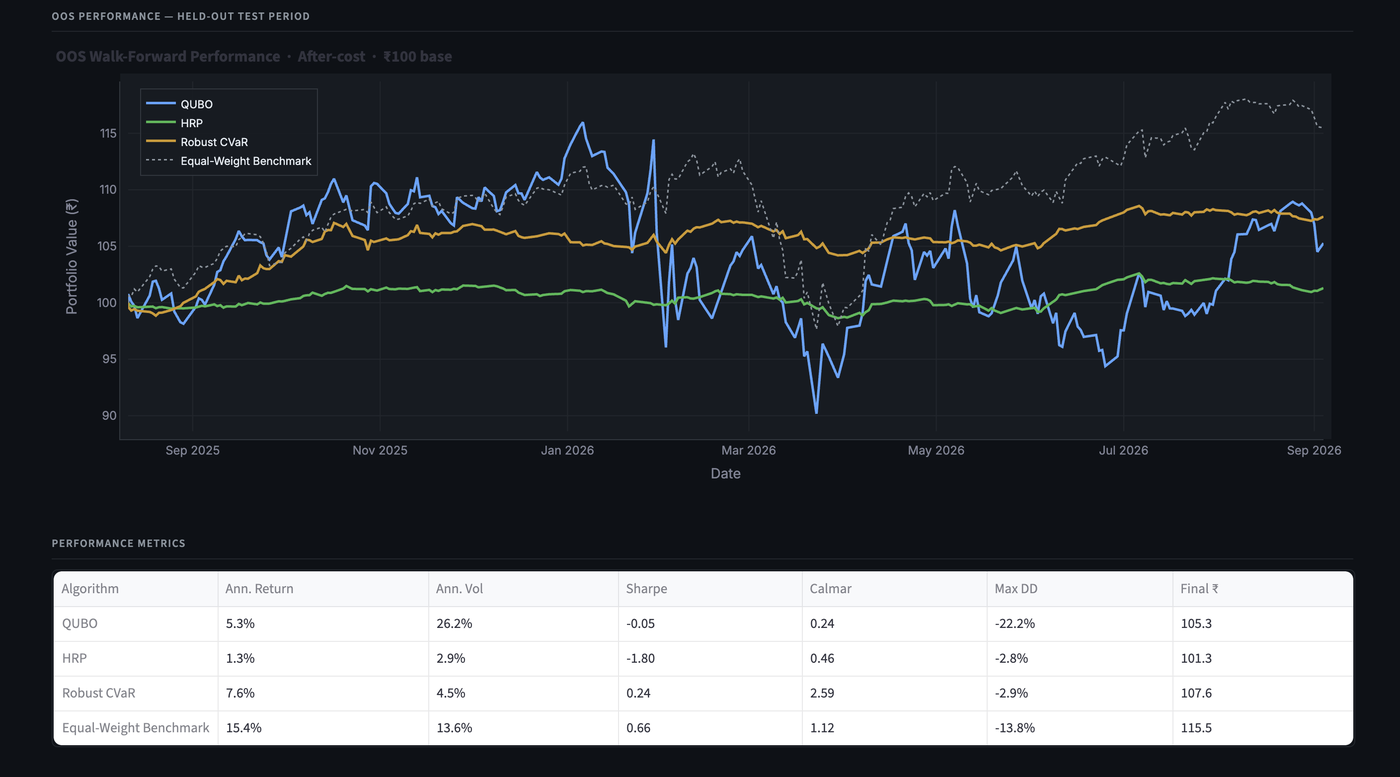Click the Nov 2025 x-axis label
The width and height of the screenshot is (1400, 777).
380,450
